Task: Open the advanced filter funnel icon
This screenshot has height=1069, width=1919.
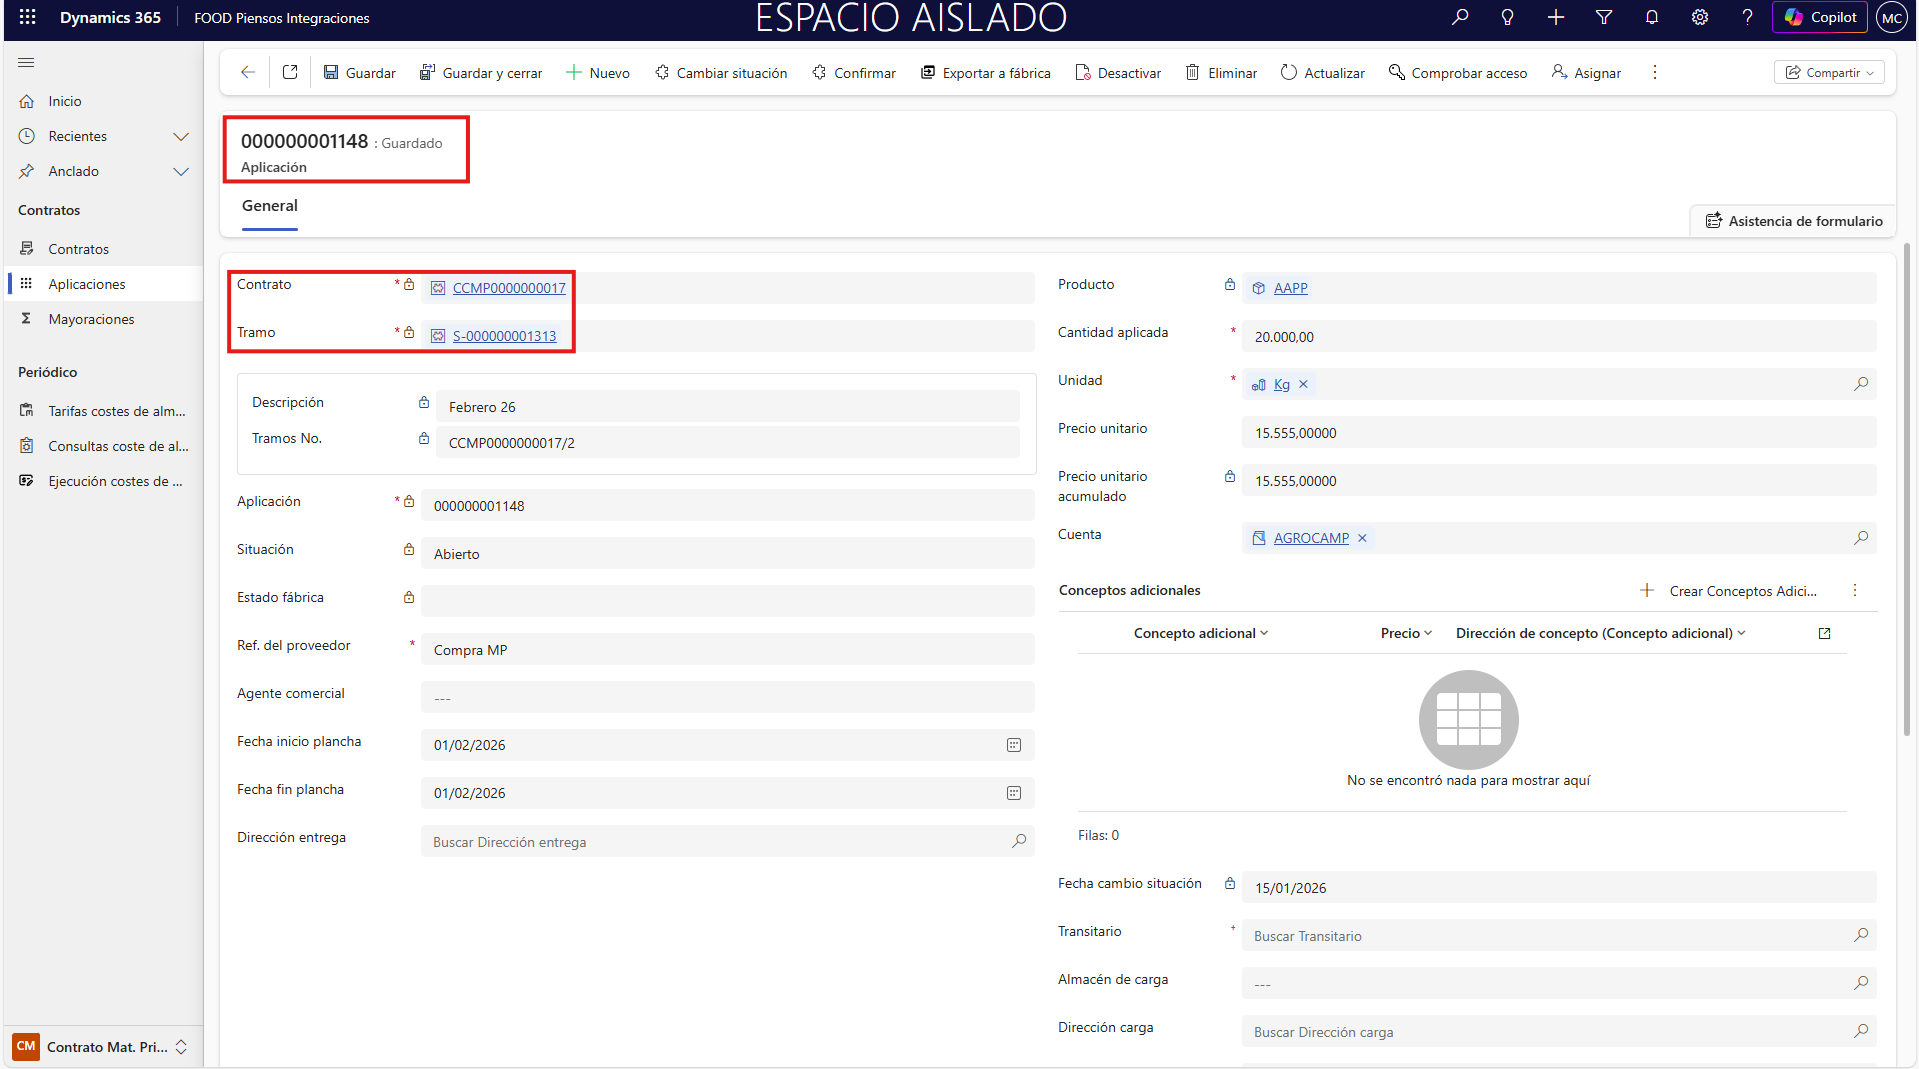Action: pyautogui.click(x=1604, y=17)
